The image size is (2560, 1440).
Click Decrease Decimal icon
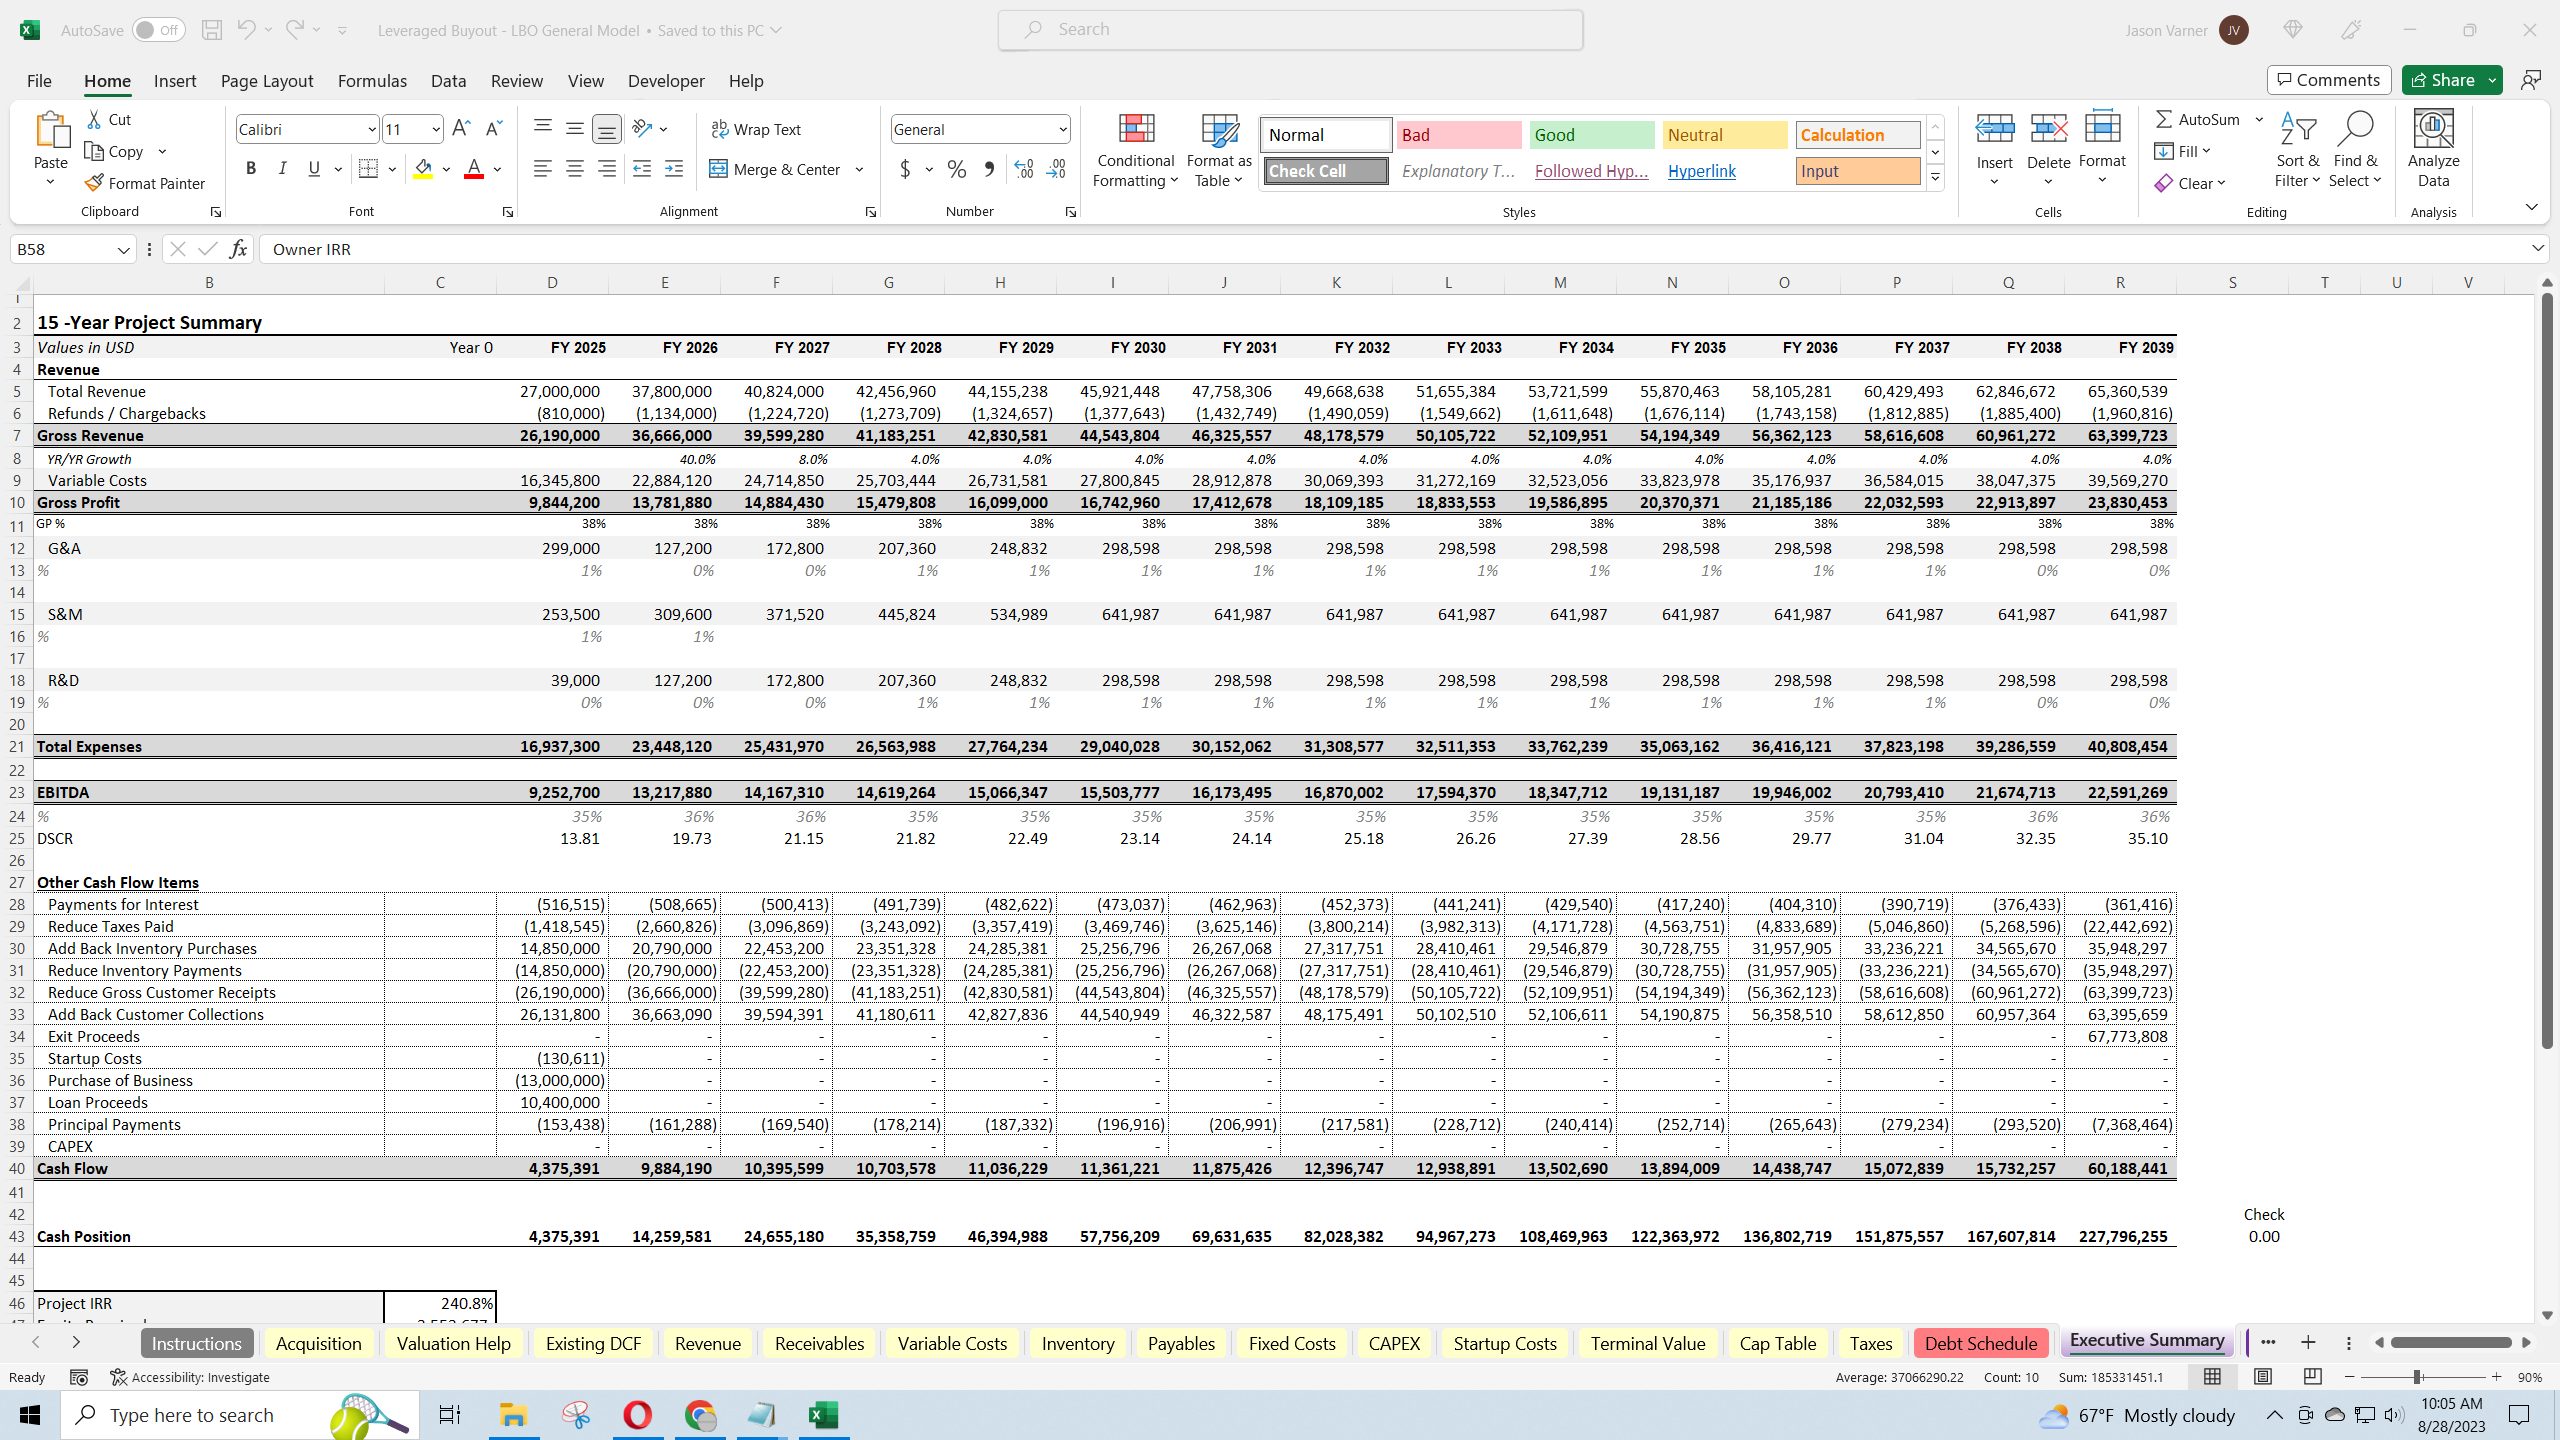point(1056,169)
